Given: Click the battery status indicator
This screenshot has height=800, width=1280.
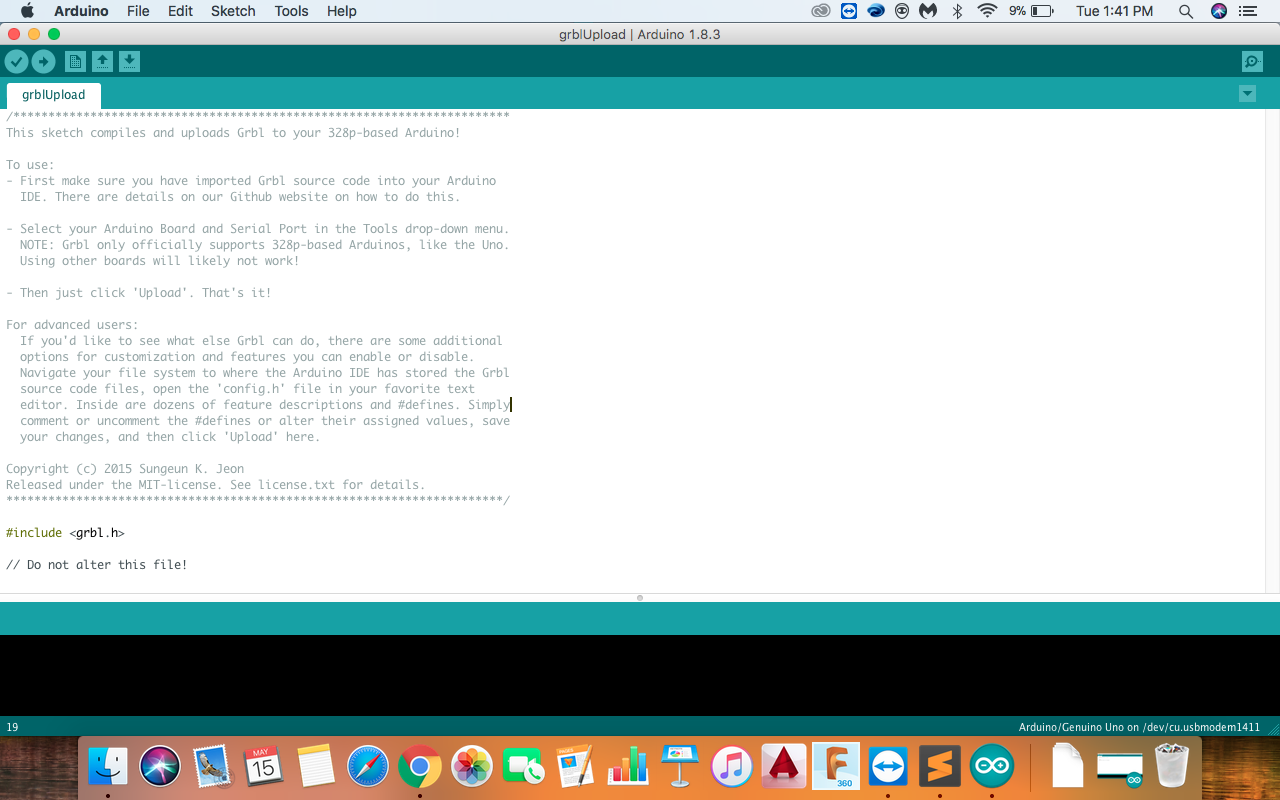Looking at the screenshot, I should [1031, 11].
